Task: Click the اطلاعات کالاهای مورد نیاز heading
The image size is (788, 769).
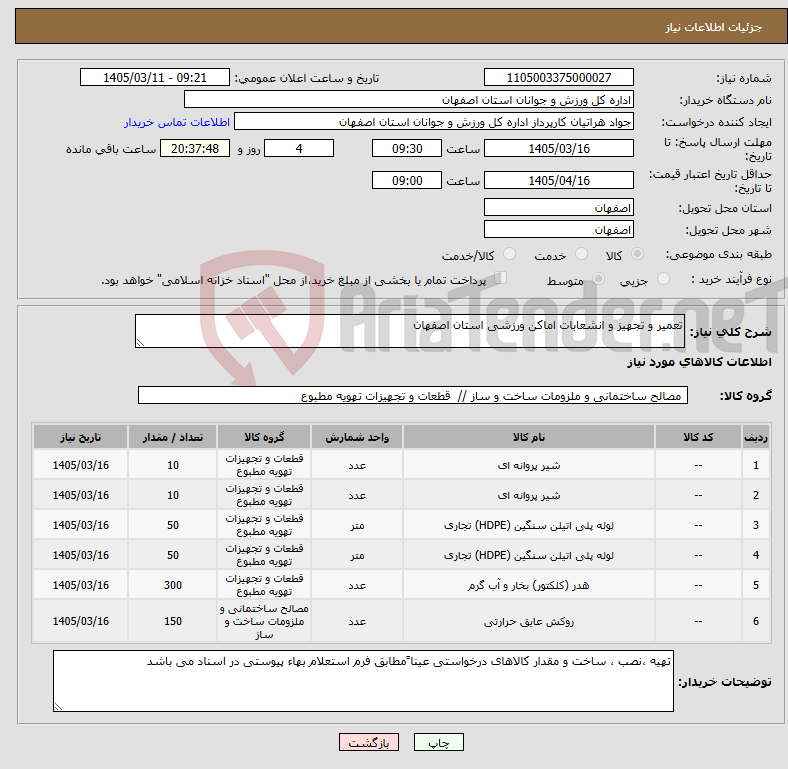Action: (x=699, y=362)
